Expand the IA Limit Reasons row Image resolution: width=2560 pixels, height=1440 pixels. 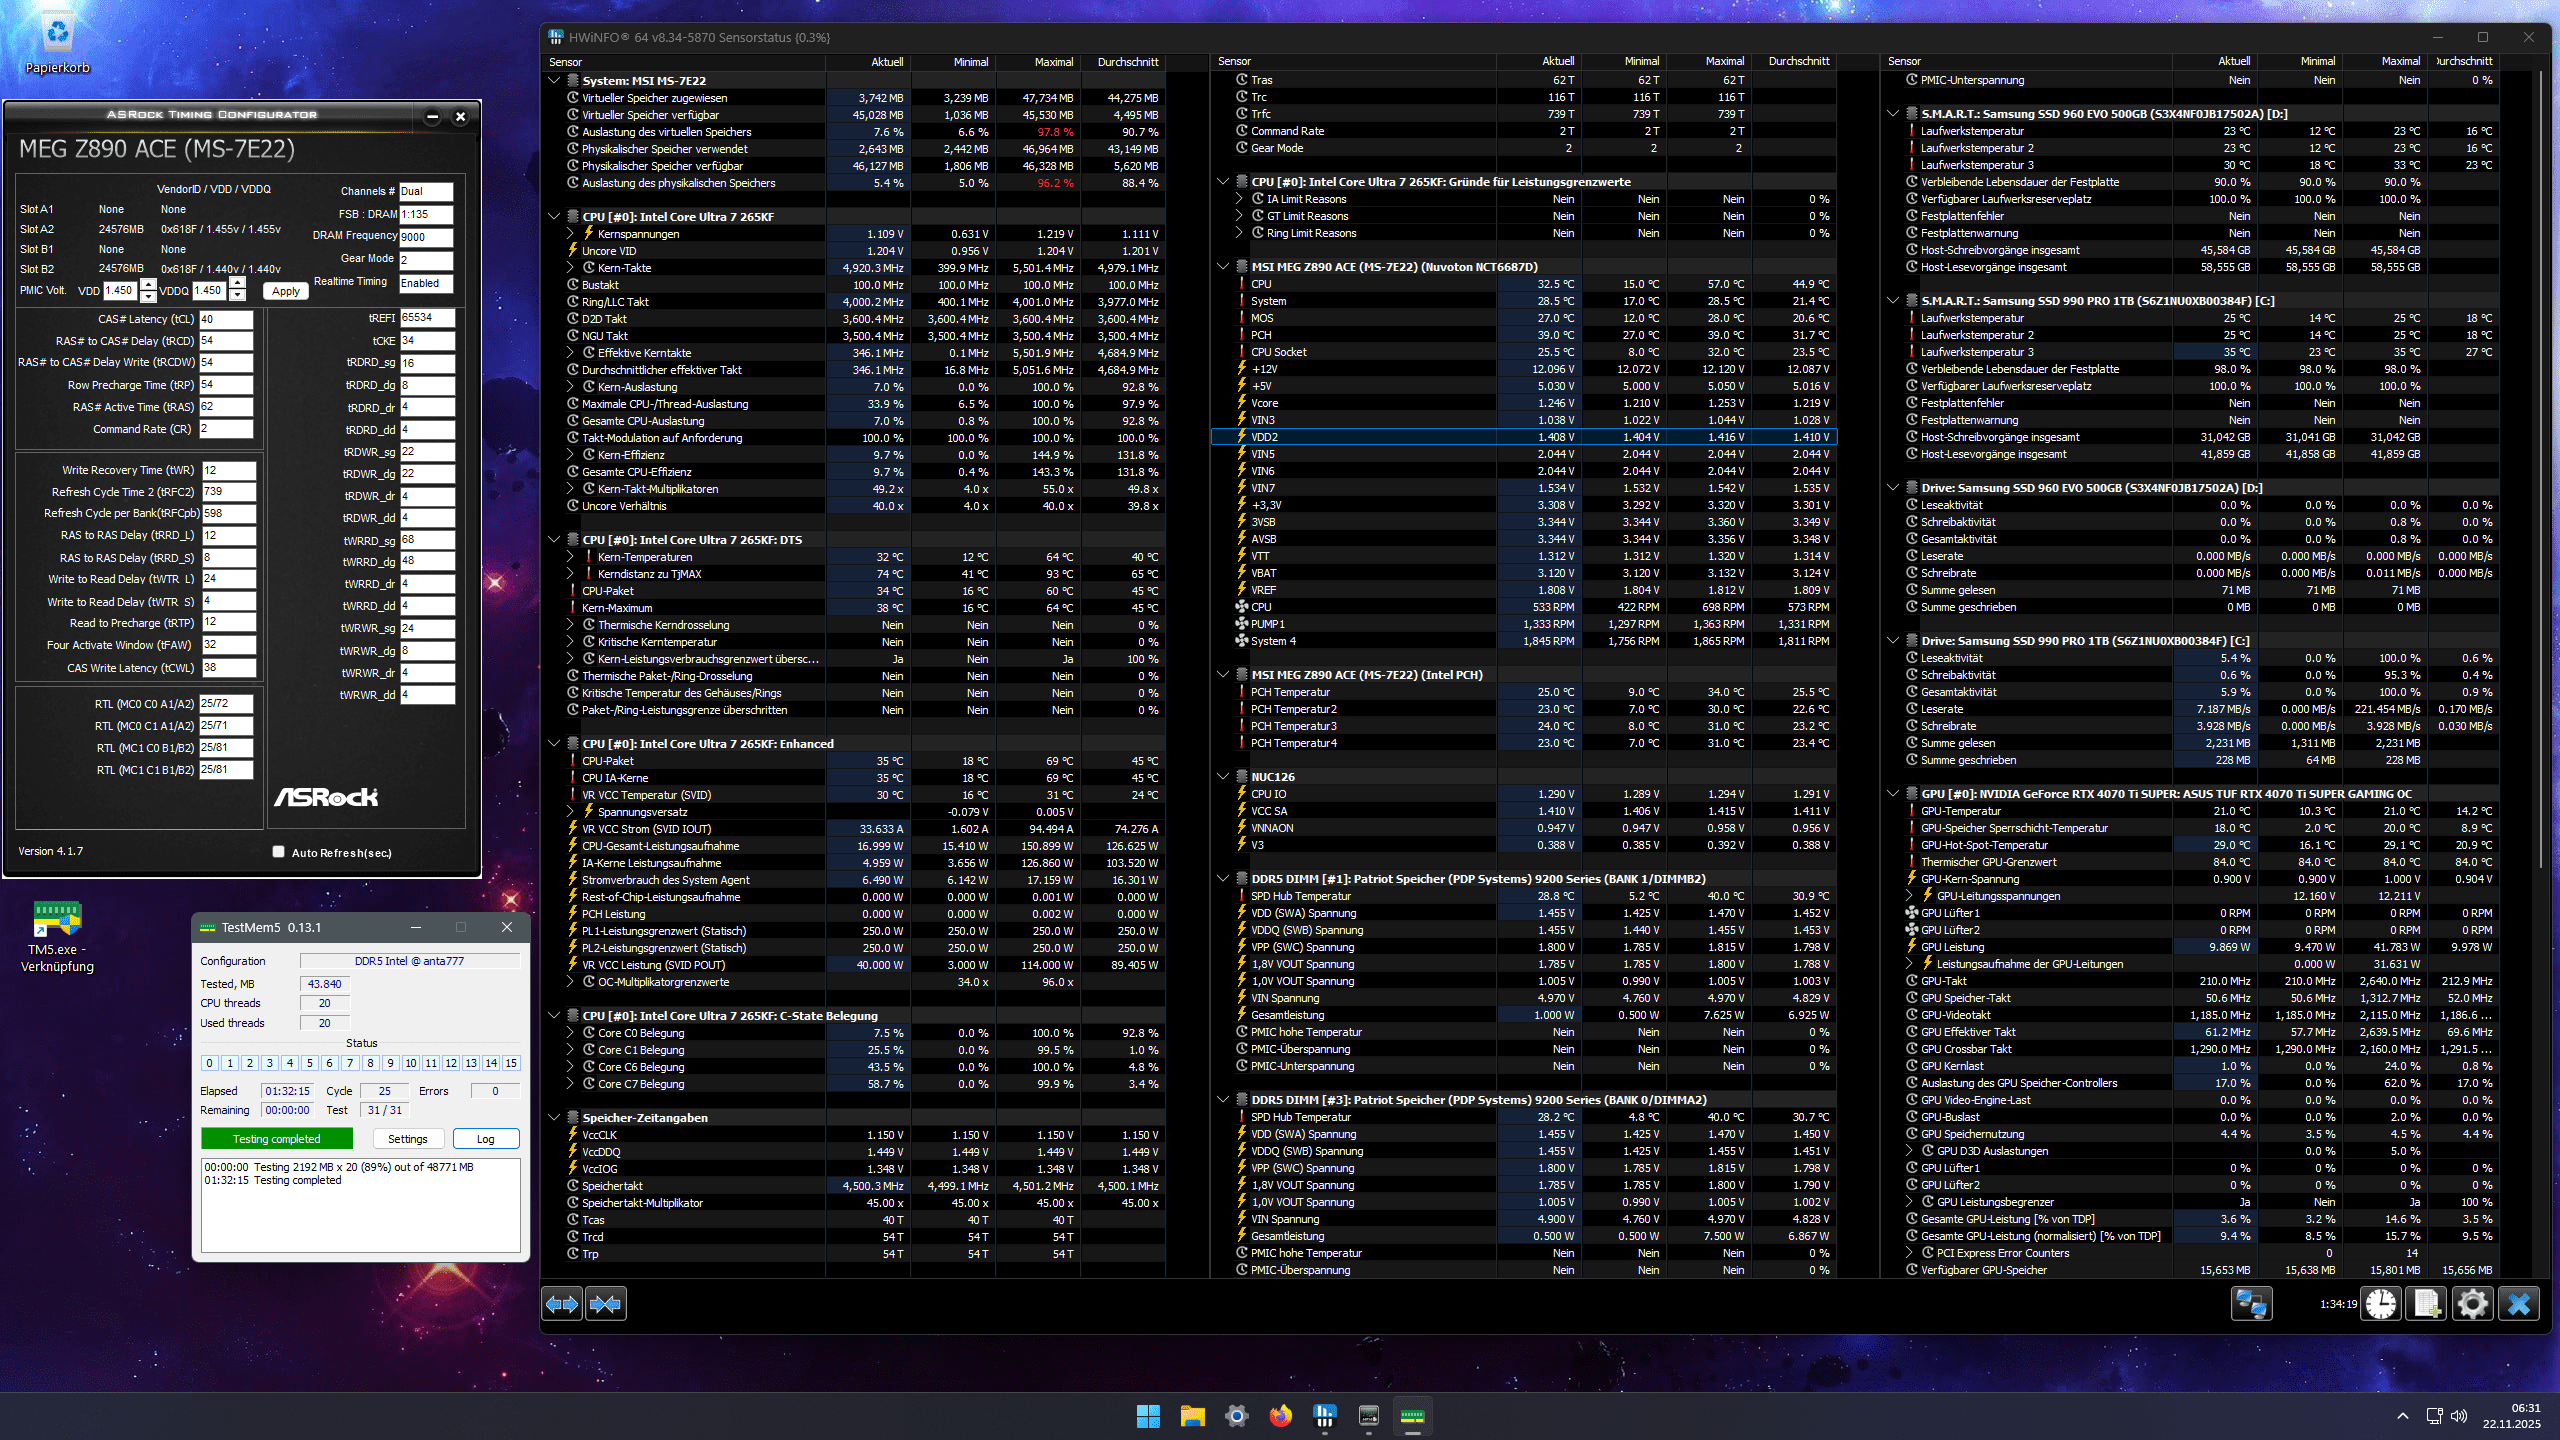1240,199
